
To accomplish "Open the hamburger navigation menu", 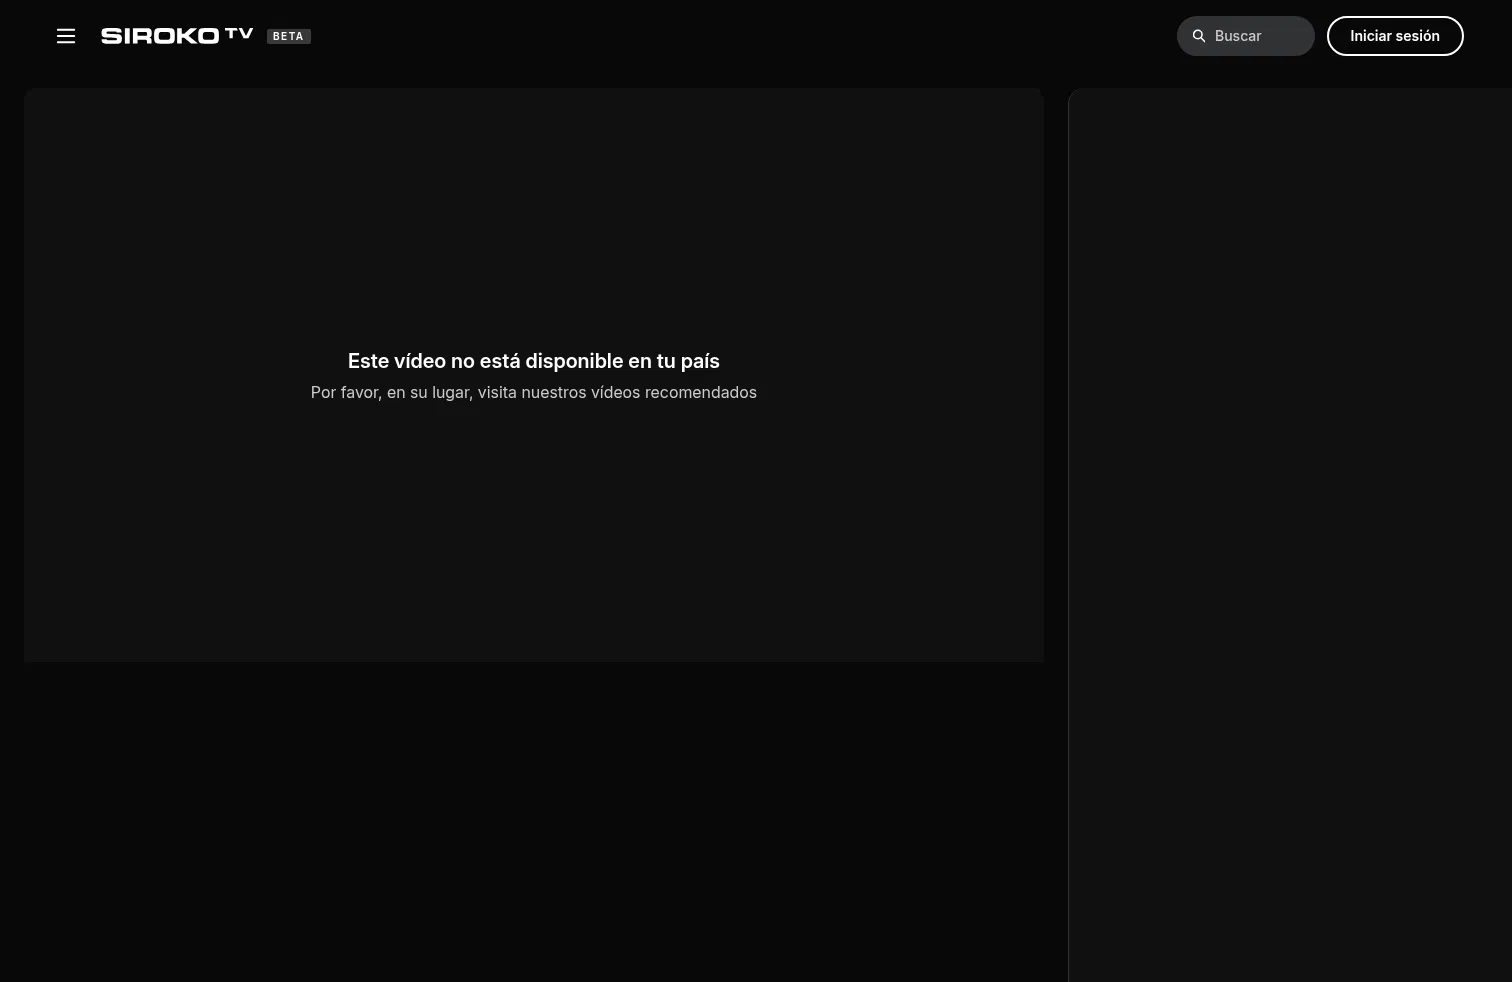I will tap(66, 36).
